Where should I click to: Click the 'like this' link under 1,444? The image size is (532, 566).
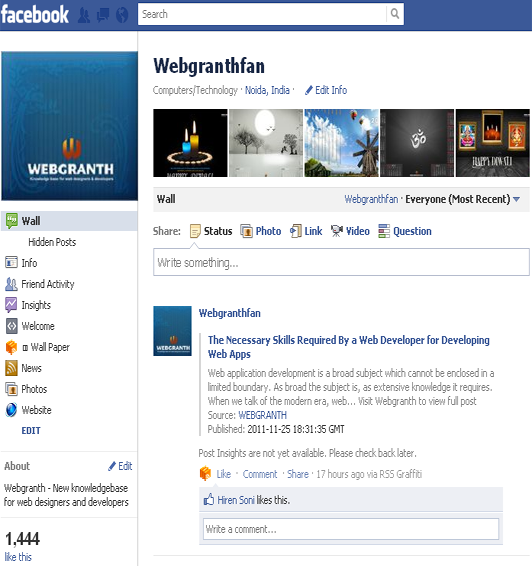[x=18, y=557]
